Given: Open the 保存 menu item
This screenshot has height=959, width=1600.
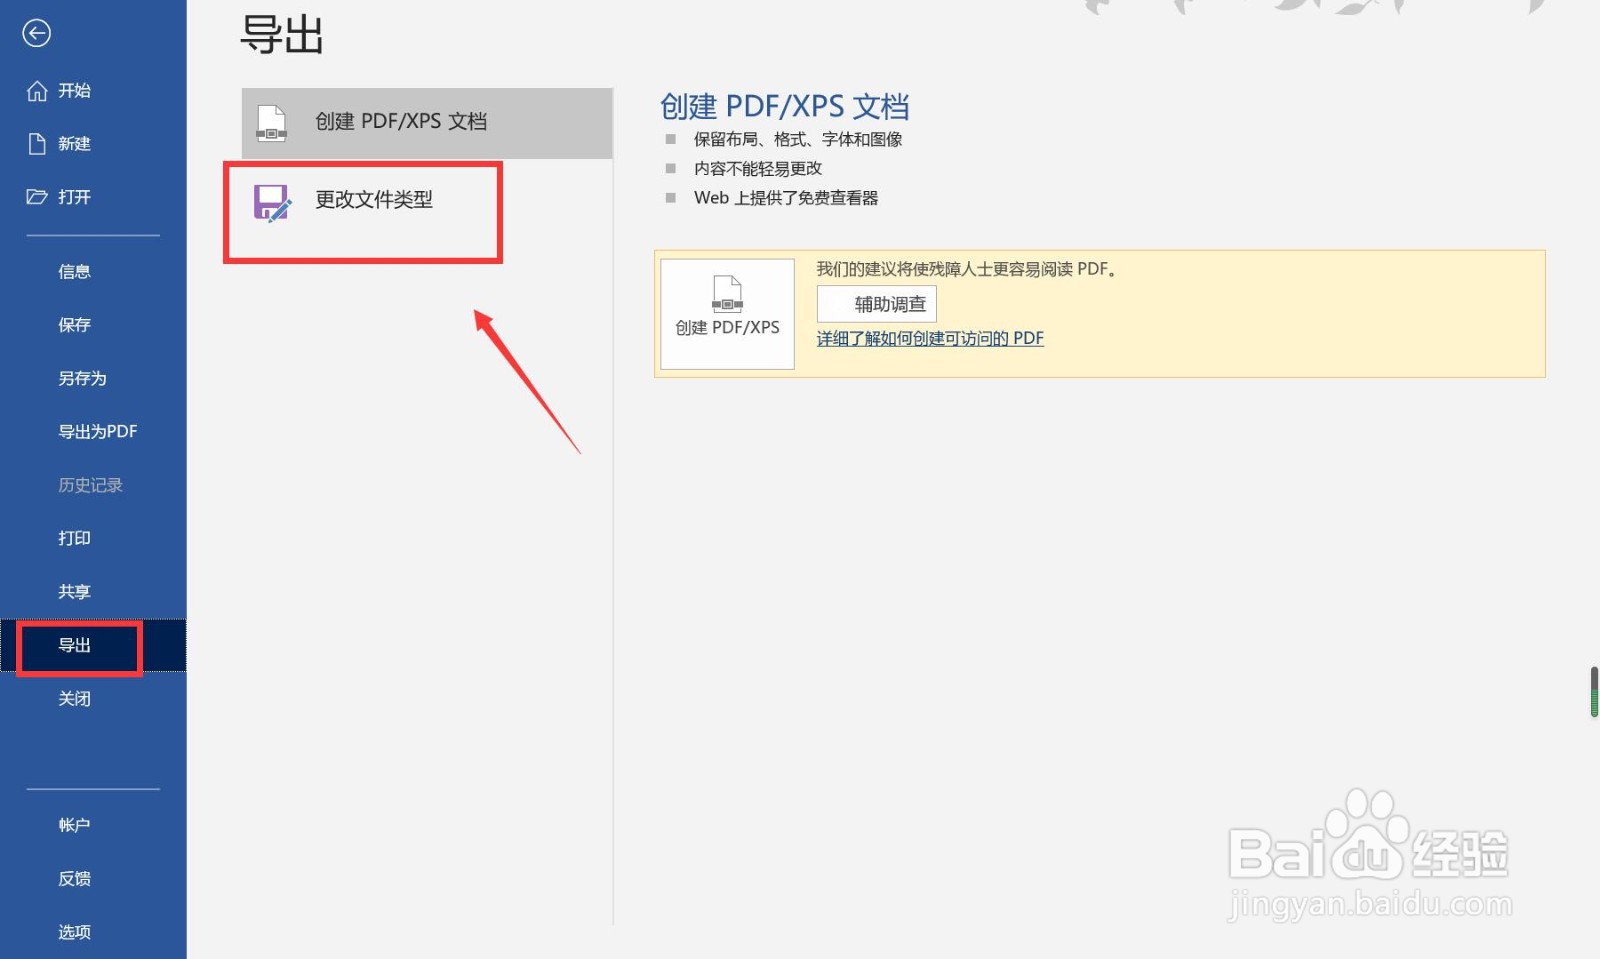Looking at the screenshot, I should point(75,324).
